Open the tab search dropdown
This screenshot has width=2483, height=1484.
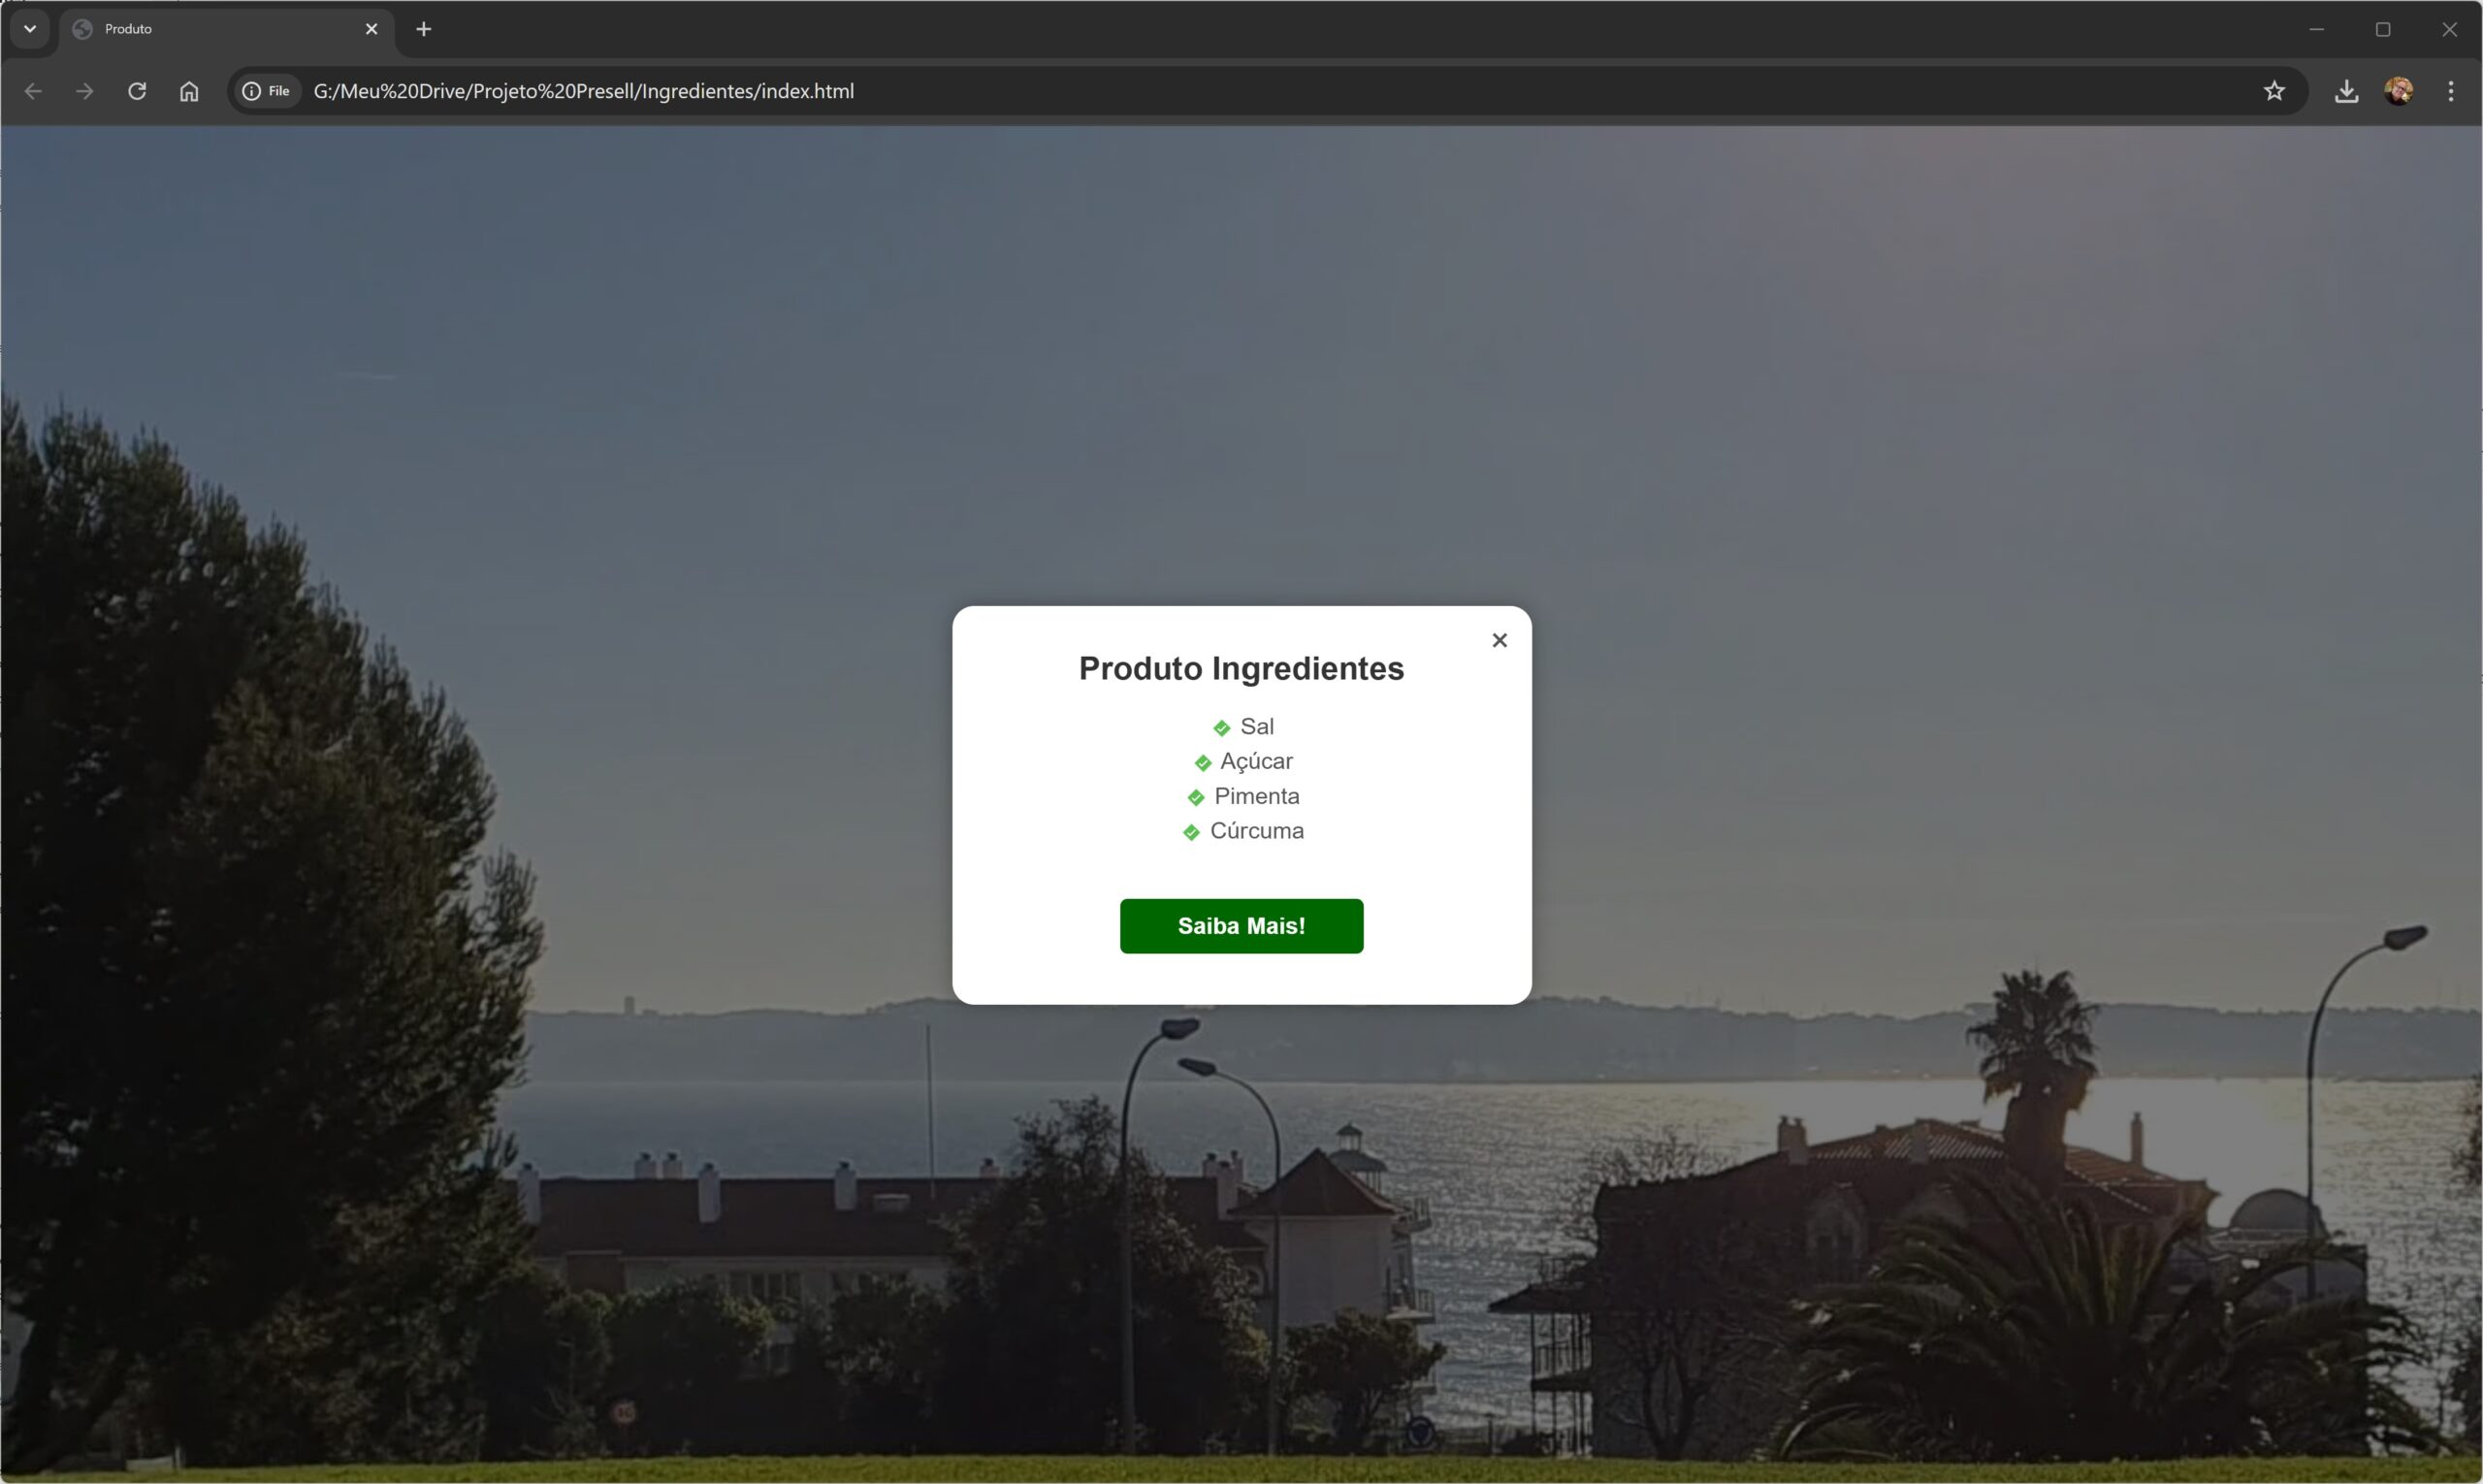(x=30, y=29)
